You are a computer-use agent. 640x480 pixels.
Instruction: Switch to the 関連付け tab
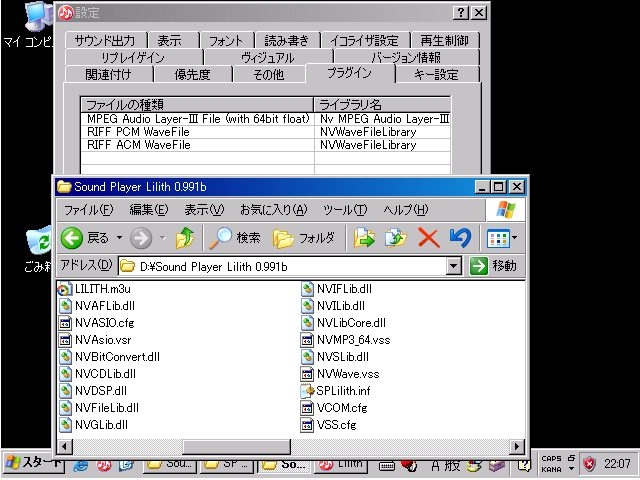[109, 74]
